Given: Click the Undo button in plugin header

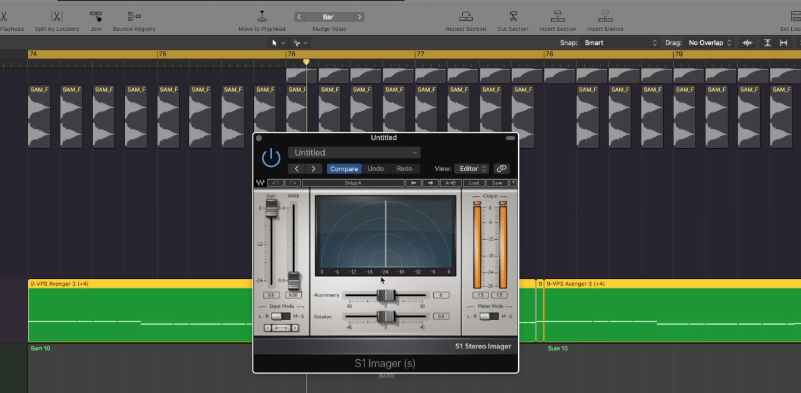Looking at the screenshot, I should point(375,169).
